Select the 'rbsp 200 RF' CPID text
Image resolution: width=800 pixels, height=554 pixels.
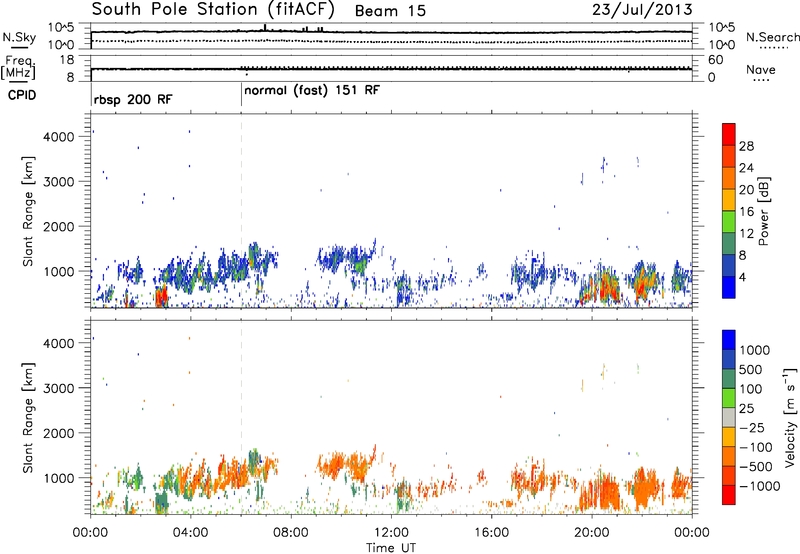tap(133, 99)
